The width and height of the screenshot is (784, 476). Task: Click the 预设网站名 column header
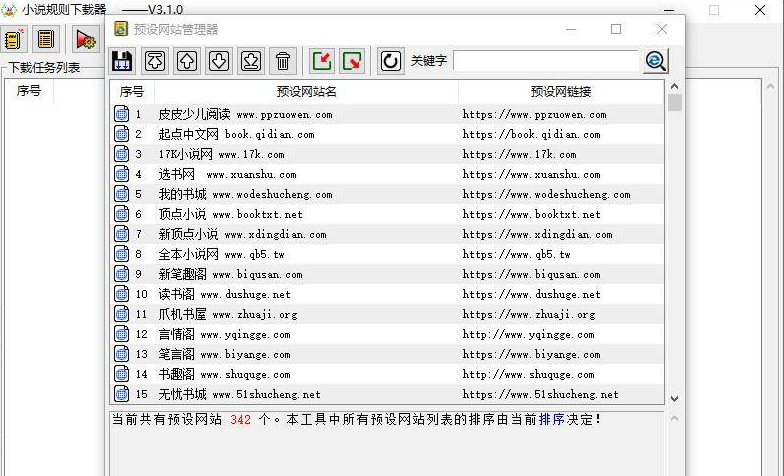click(x=306, y=92)
